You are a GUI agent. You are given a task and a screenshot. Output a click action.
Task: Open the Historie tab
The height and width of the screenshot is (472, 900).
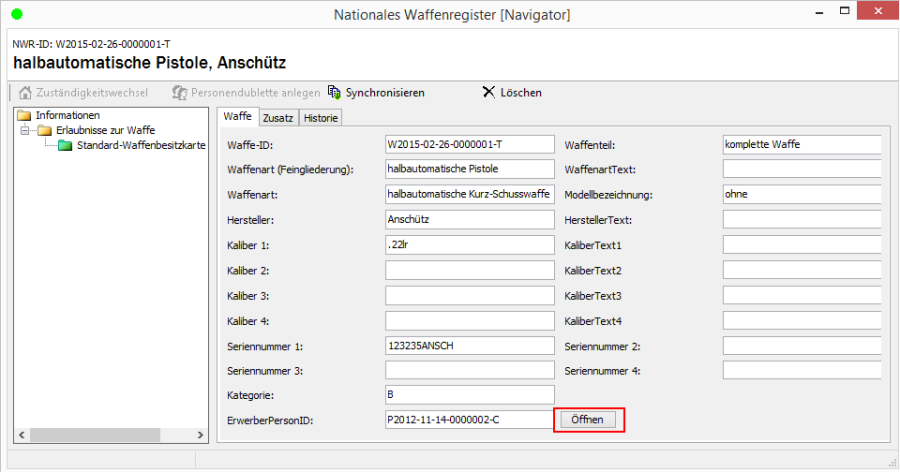(x=321, y=118)
